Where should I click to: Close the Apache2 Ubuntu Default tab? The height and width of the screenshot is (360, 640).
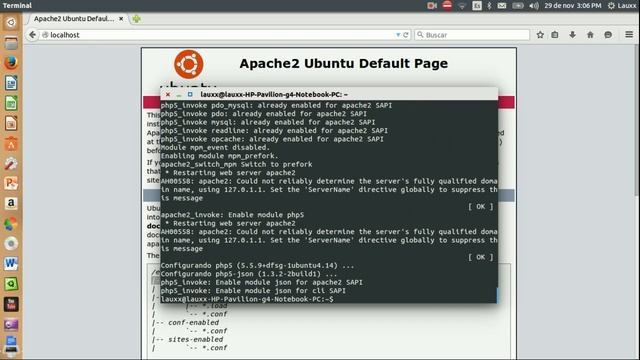click(x=121, y=19)
